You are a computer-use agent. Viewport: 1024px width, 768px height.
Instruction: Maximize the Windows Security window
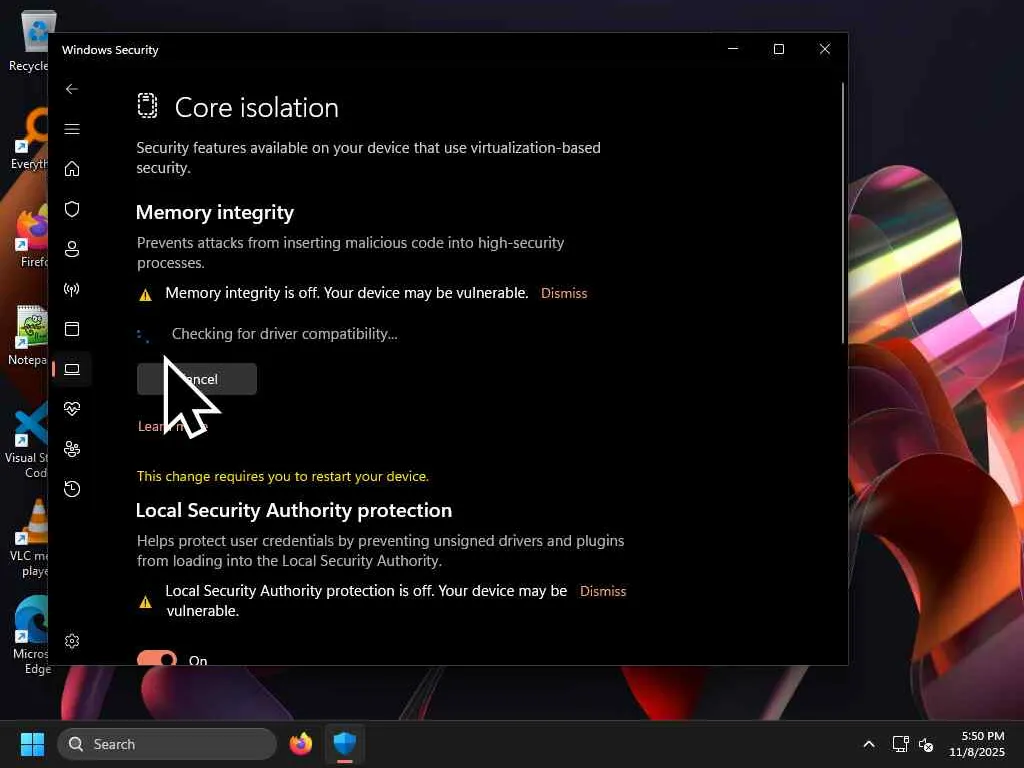[778, 49]
